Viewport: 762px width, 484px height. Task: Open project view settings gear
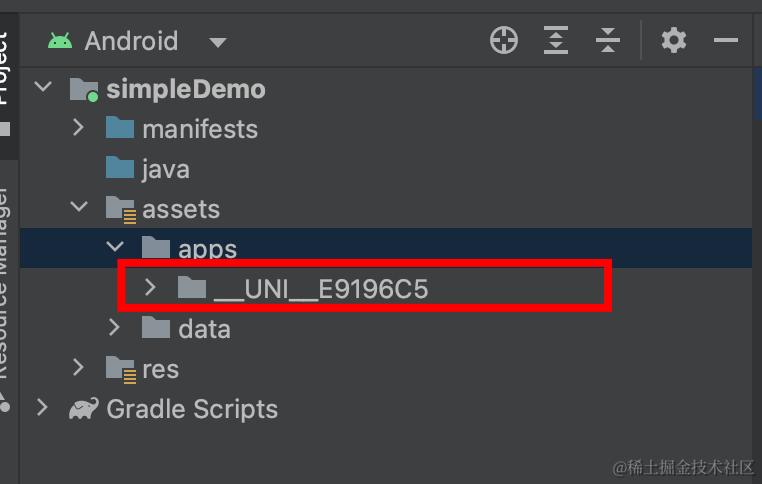[x=674, y=41]
